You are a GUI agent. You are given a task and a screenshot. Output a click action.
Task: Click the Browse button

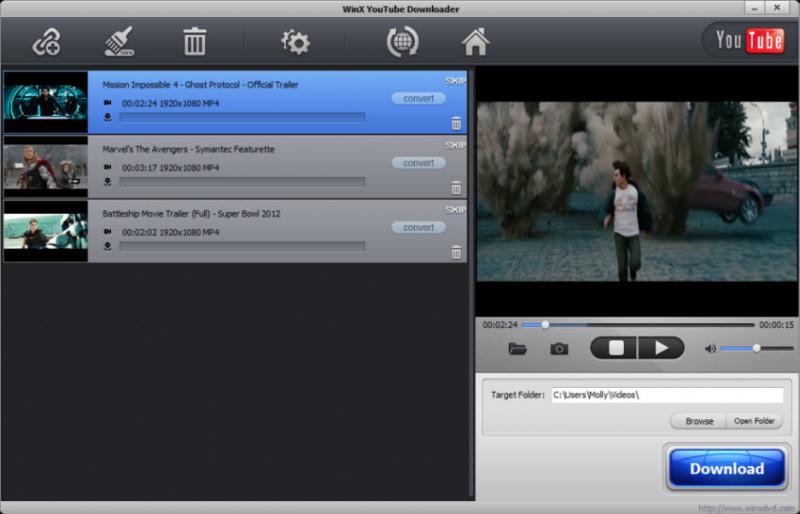coord(699,421)
